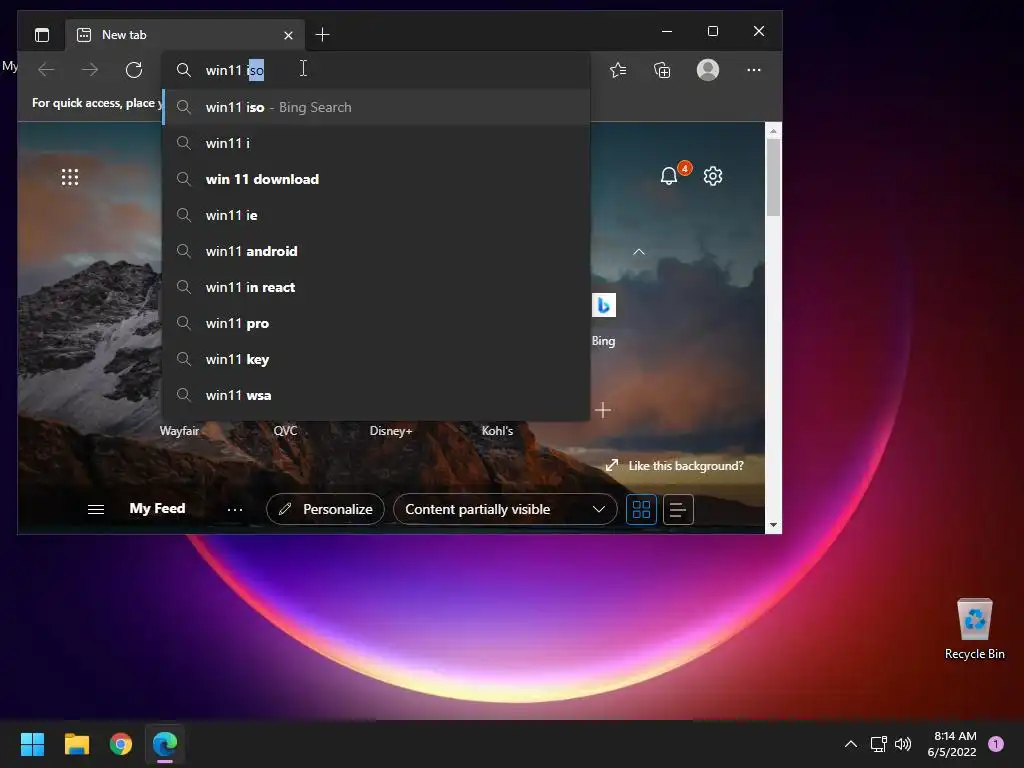Viewport: 1024px width, 768px height.
Task: Click the page scrollbar down arrow
Action: pyautogui.click(x=773, y=525)
